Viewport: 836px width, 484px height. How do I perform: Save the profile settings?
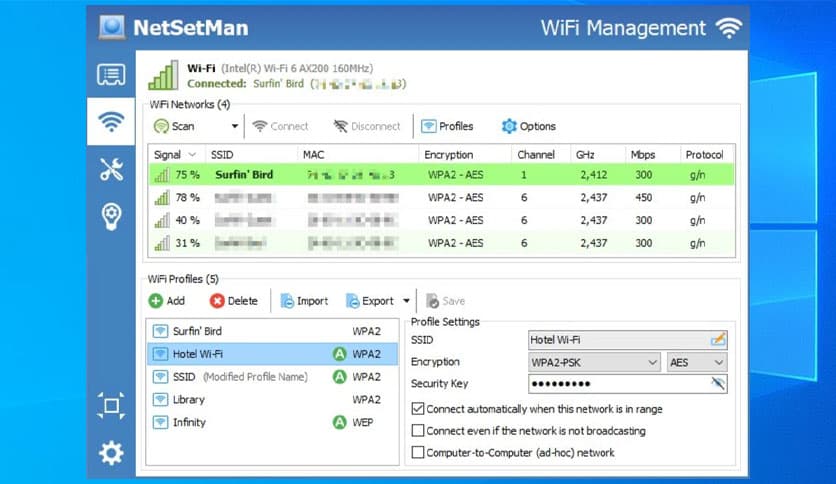(x=446, y=301)
